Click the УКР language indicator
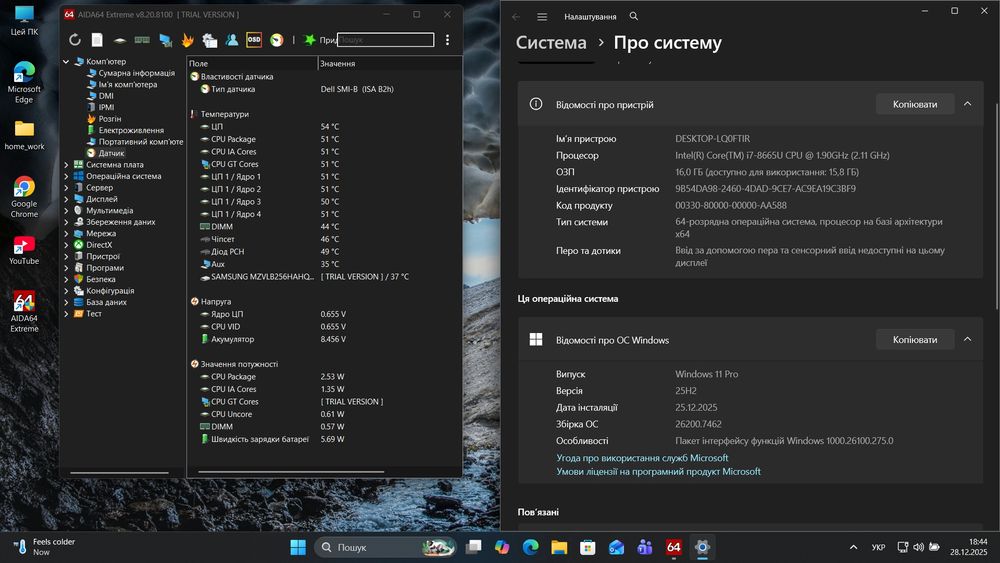1000x563 pixels. [878, 547]
